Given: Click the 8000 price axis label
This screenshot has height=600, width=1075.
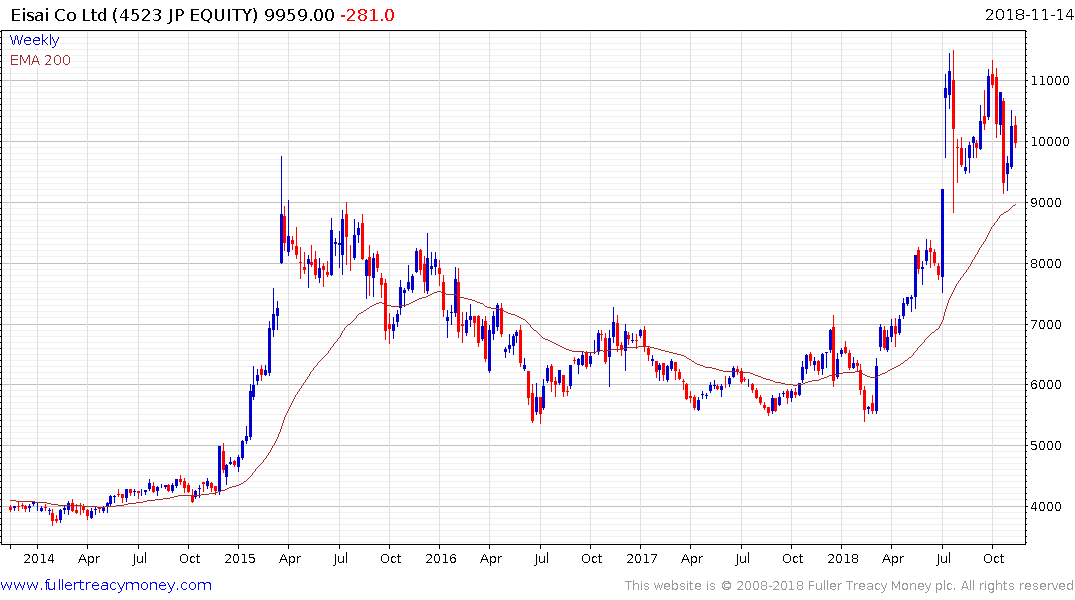Looking at the screenshot, I should pyautogui.click(x=1047, y=263).
